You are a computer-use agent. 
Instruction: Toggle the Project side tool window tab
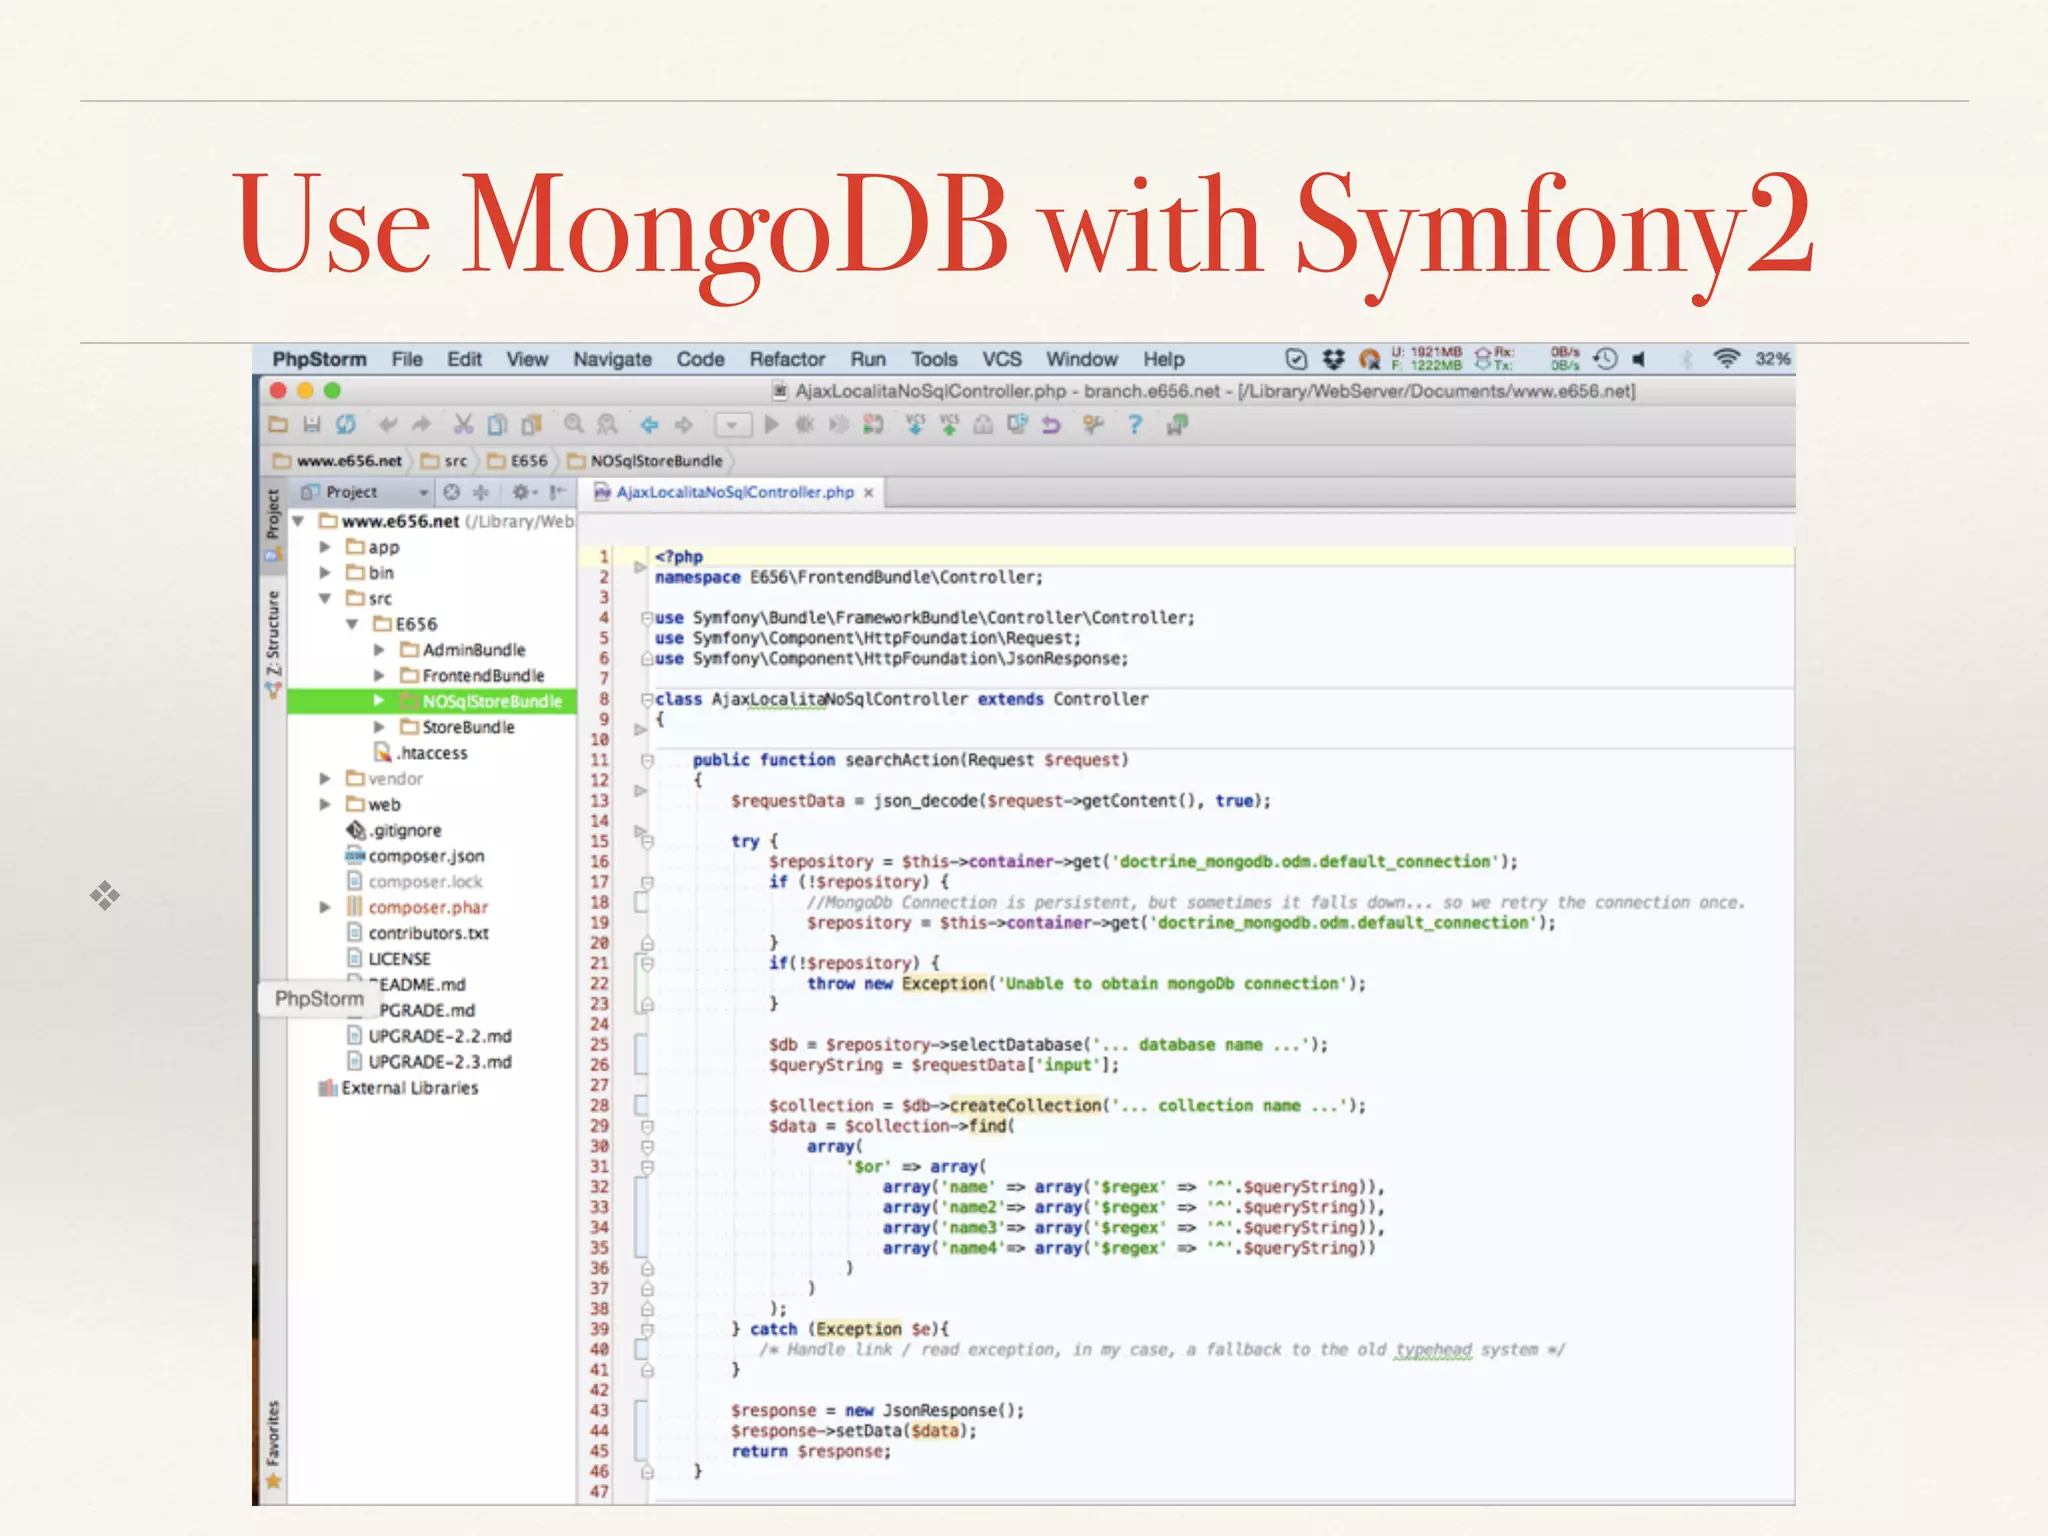coord(273,525)
